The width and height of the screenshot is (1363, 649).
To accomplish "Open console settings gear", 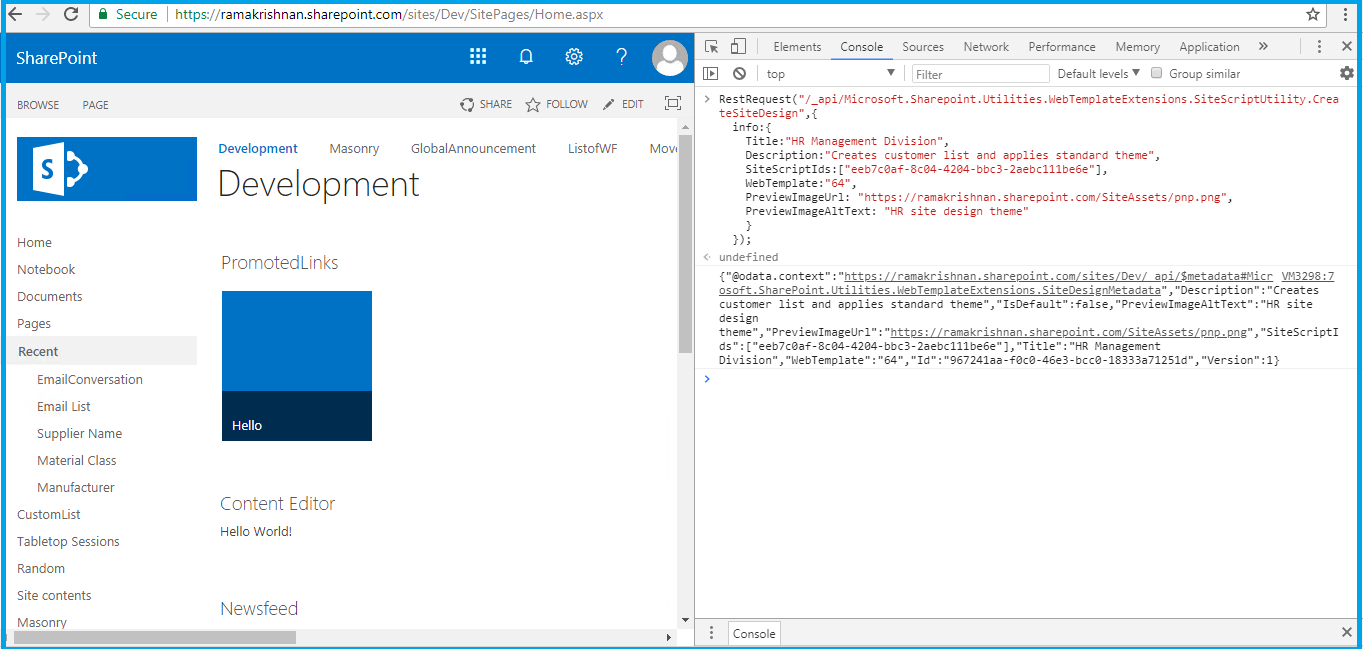I will tap(1347, 73).
